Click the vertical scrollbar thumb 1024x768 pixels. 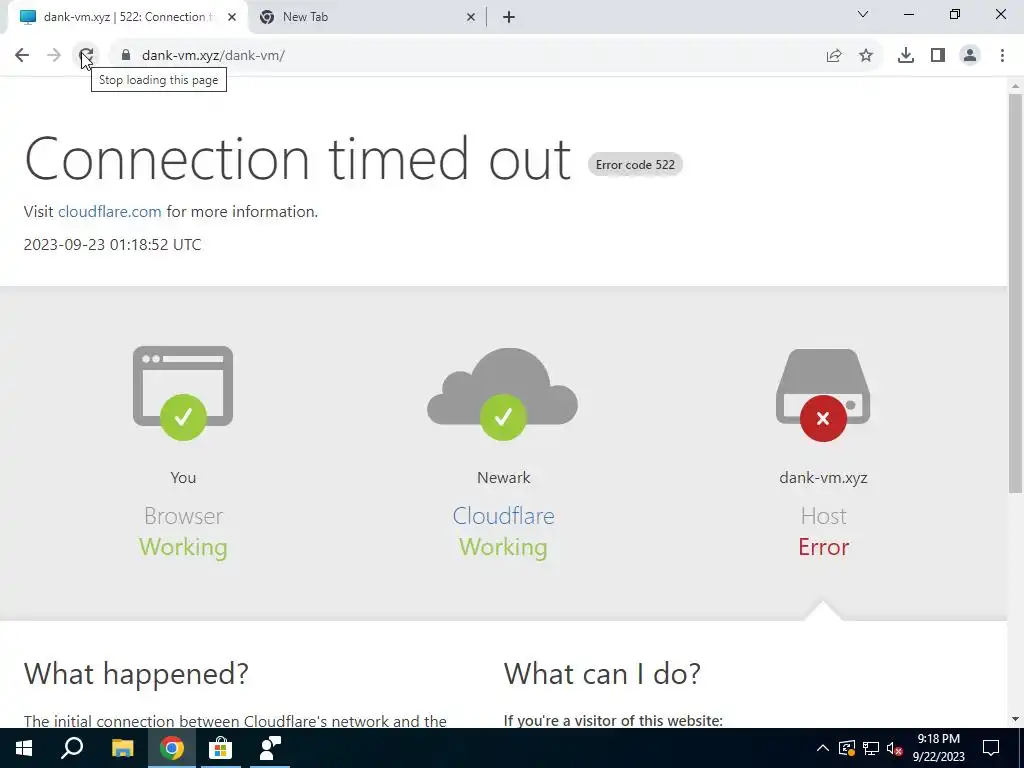click(x=1016, y=293)
